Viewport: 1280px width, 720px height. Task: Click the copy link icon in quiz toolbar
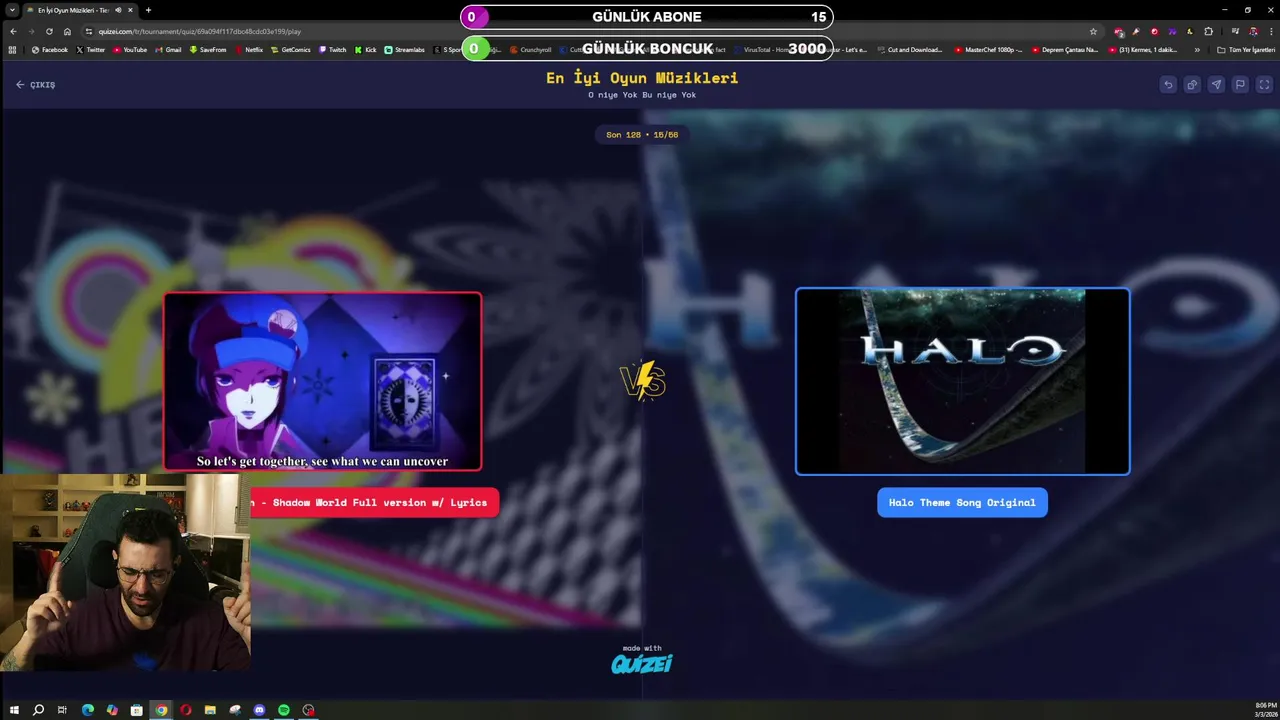click(x=1192, y=85)
